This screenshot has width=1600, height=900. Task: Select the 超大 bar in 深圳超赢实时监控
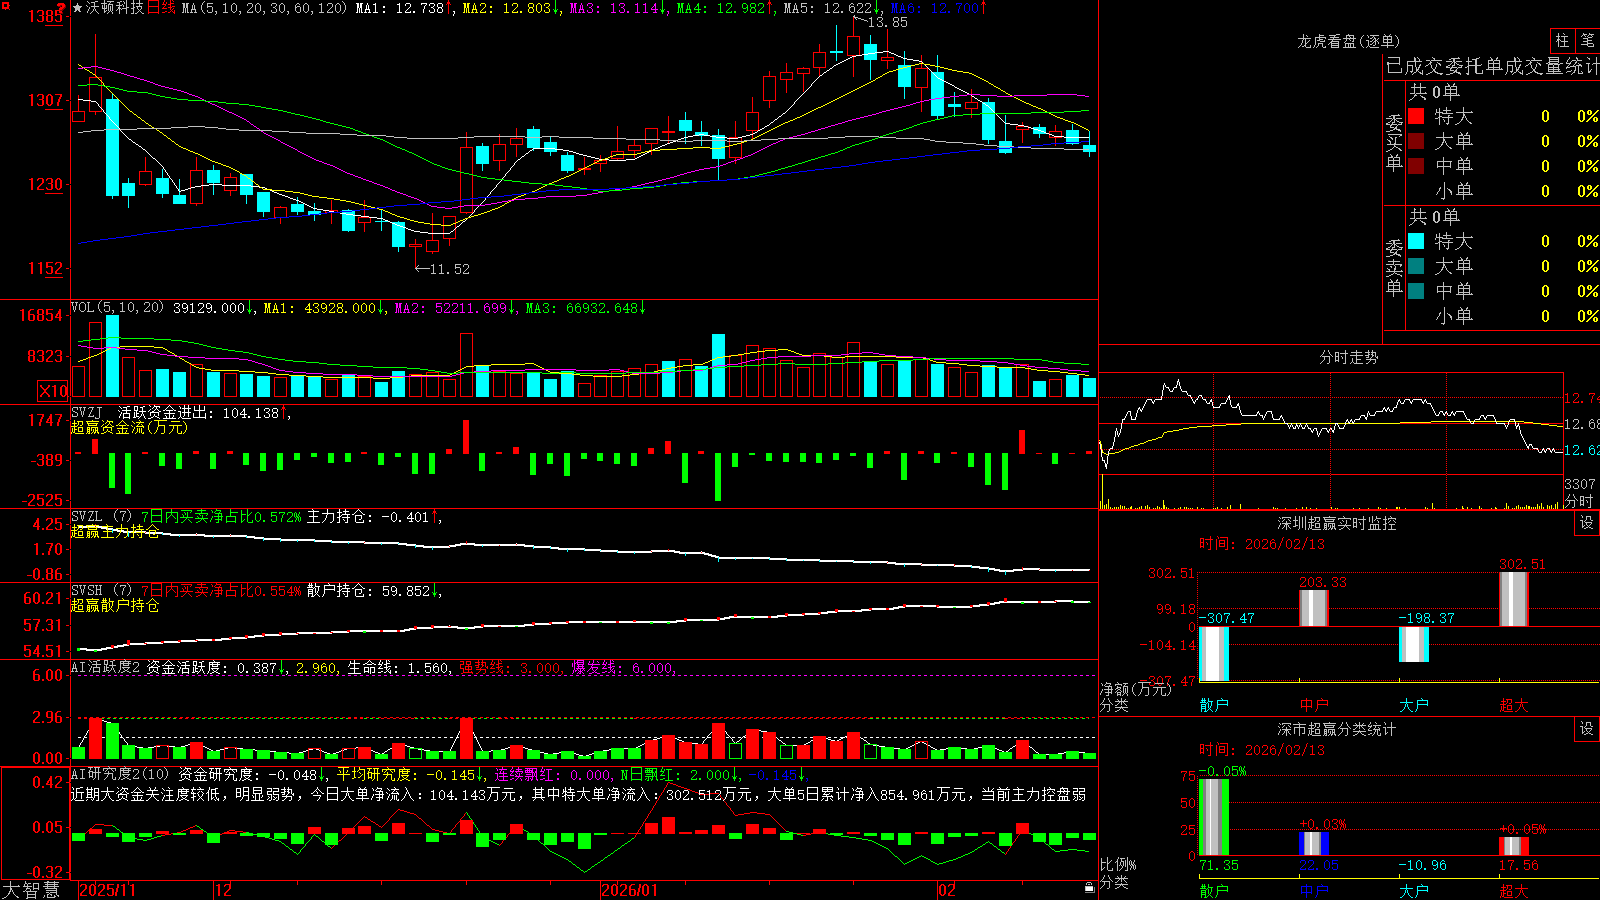(1514, 599)
